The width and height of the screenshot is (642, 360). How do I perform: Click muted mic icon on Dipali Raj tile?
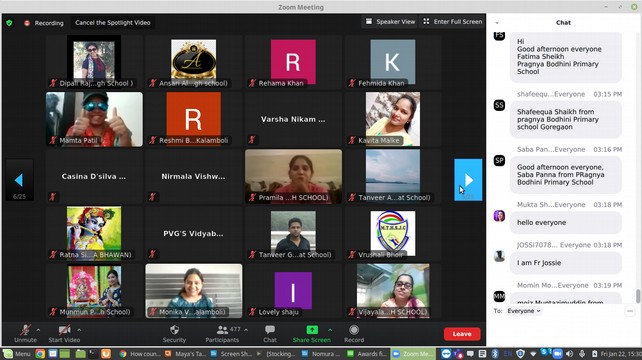(x=53, y=83)
